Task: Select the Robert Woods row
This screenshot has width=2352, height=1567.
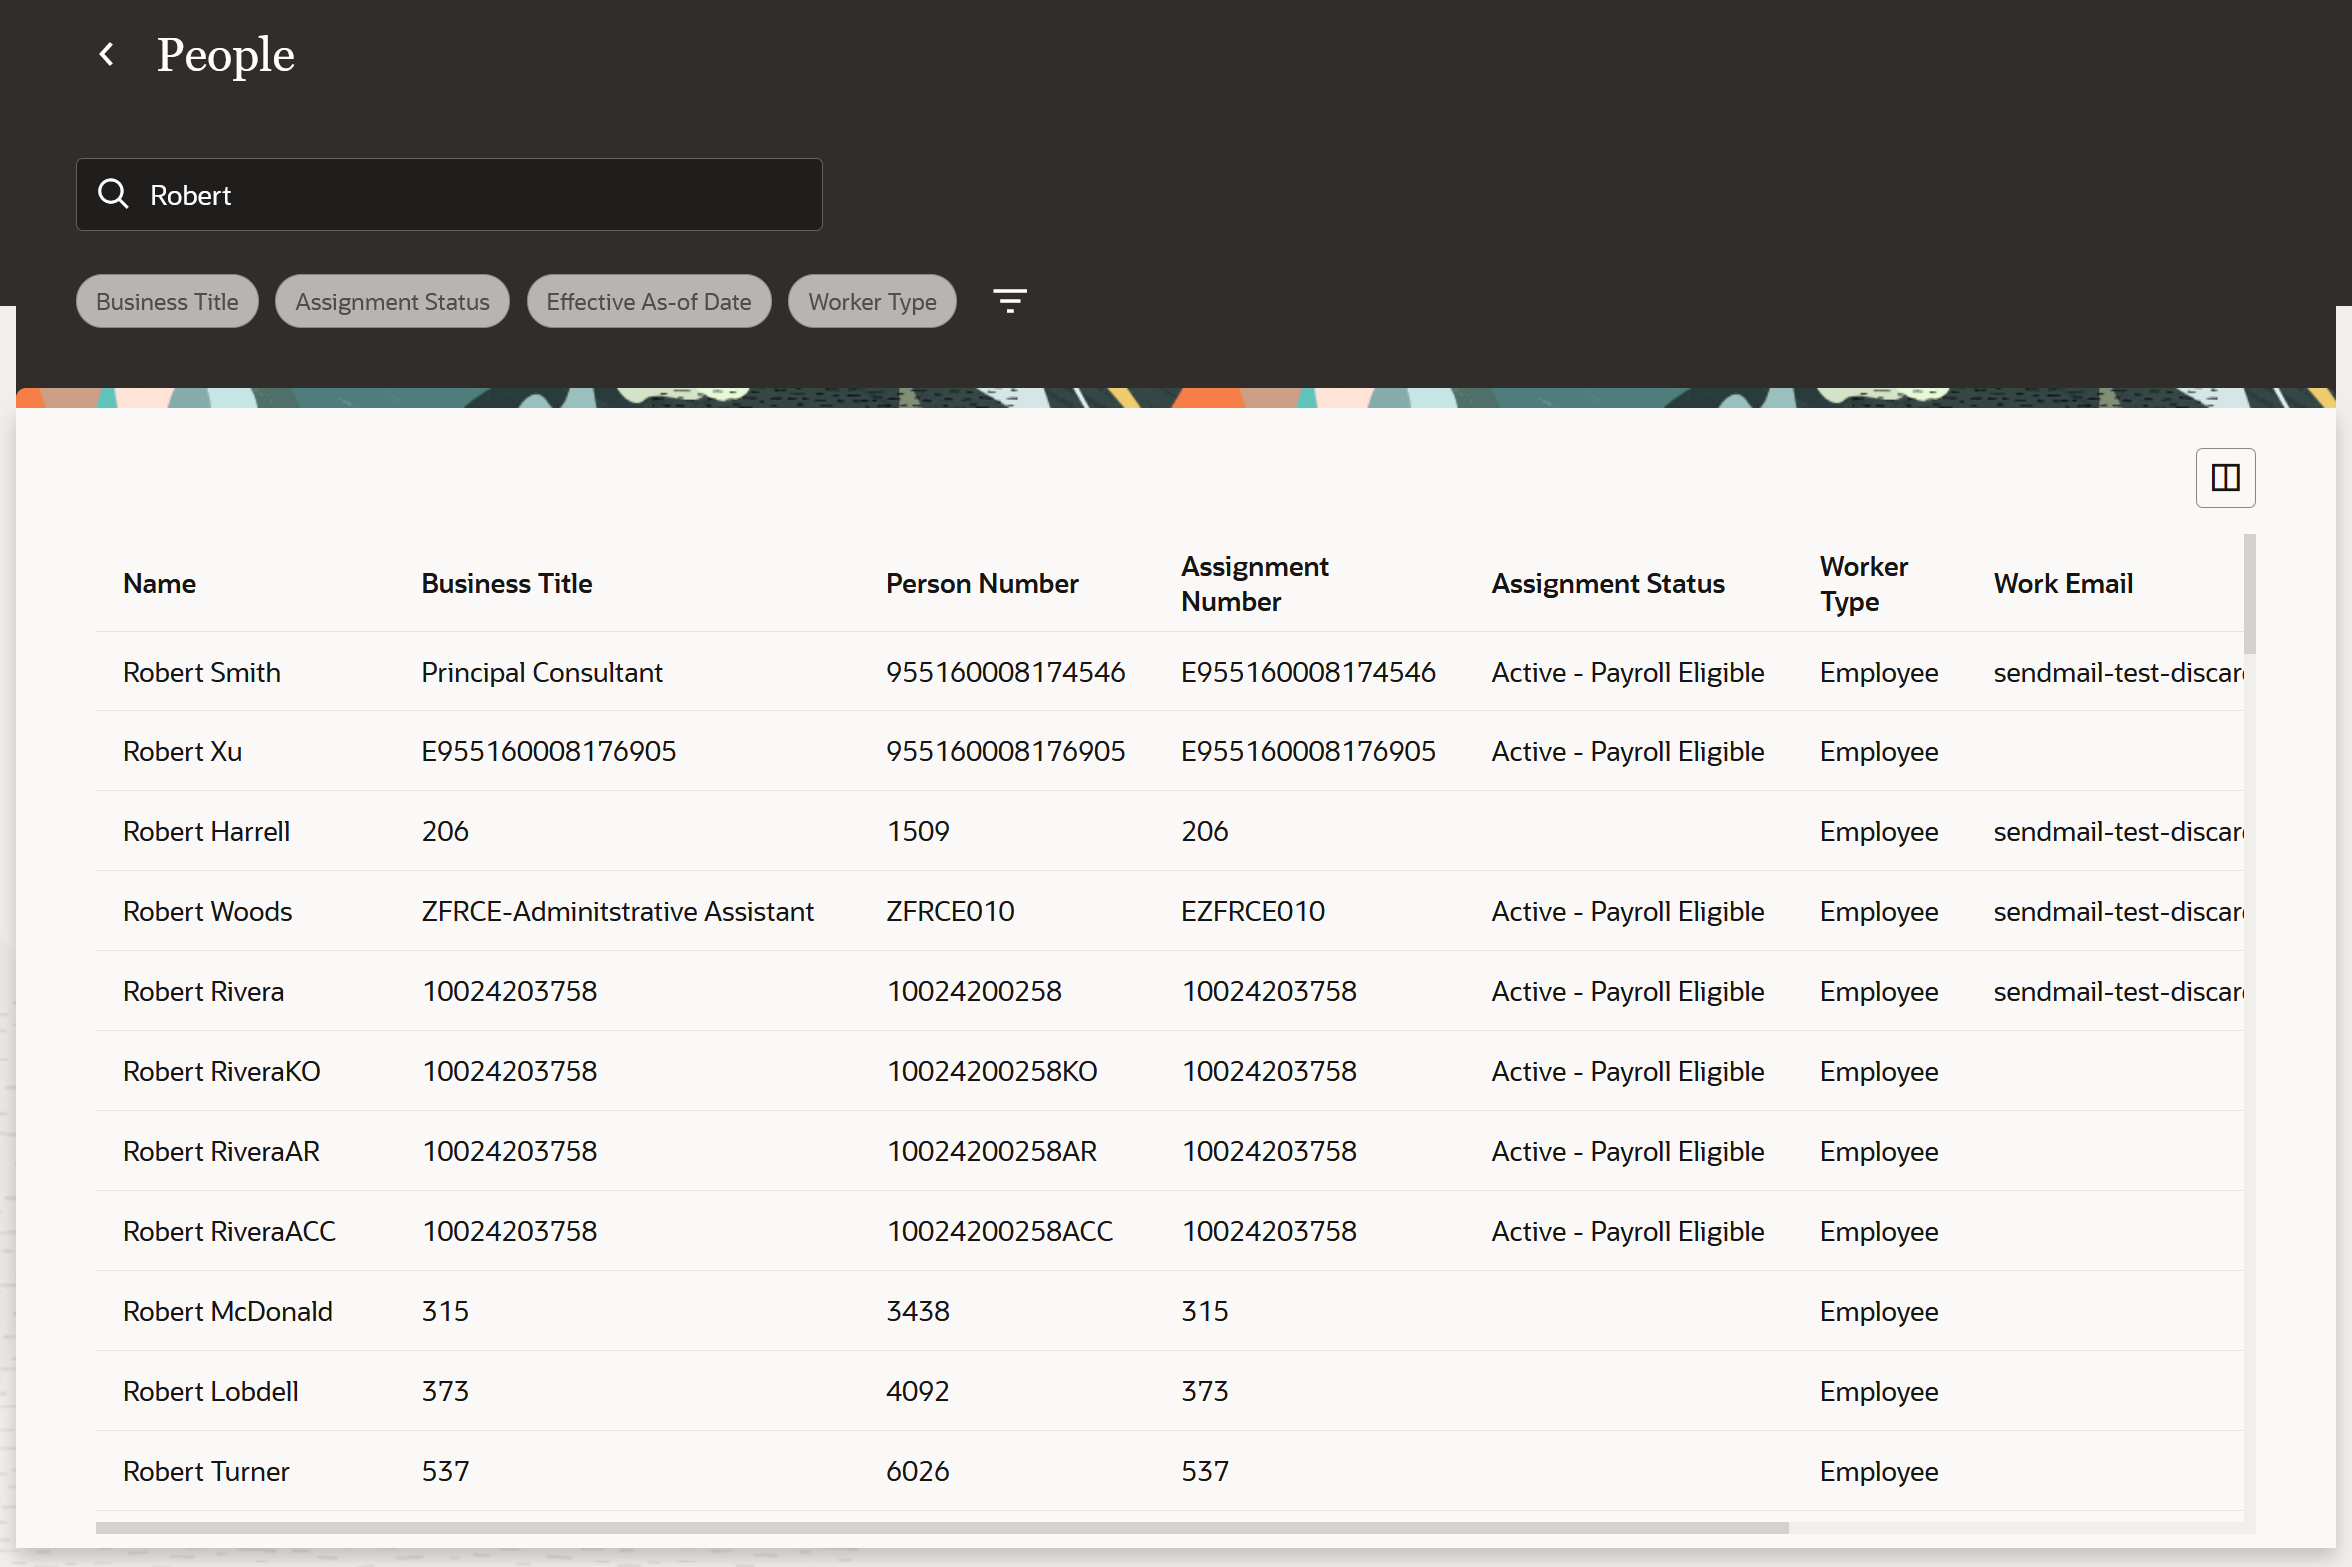Action: pyautogui.click(x=208, y=912)
